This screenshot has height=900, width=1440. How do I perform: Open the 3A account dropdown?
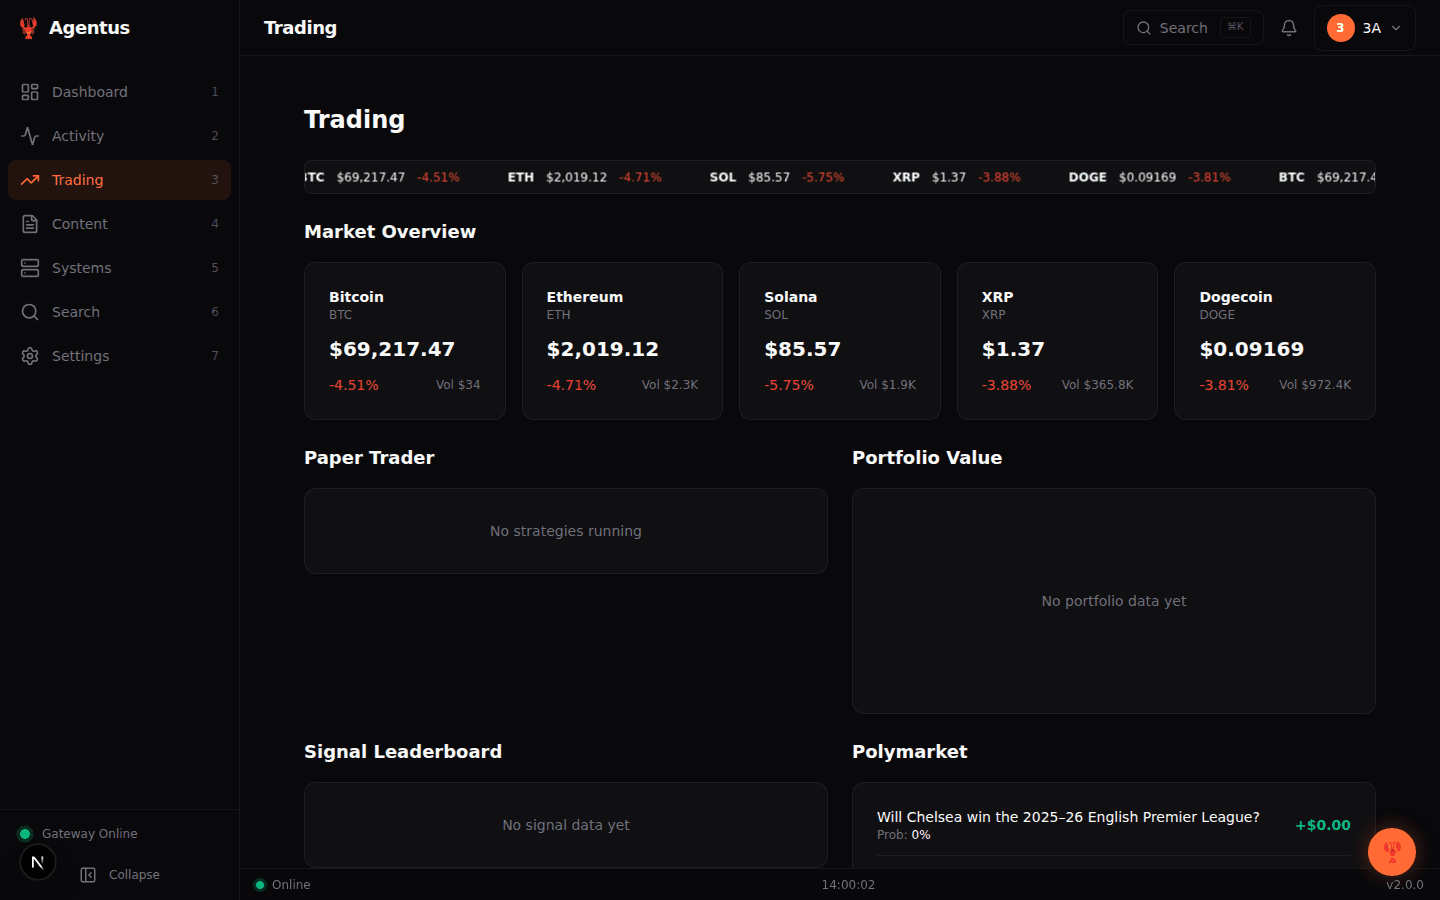(x=1365, y=27)
